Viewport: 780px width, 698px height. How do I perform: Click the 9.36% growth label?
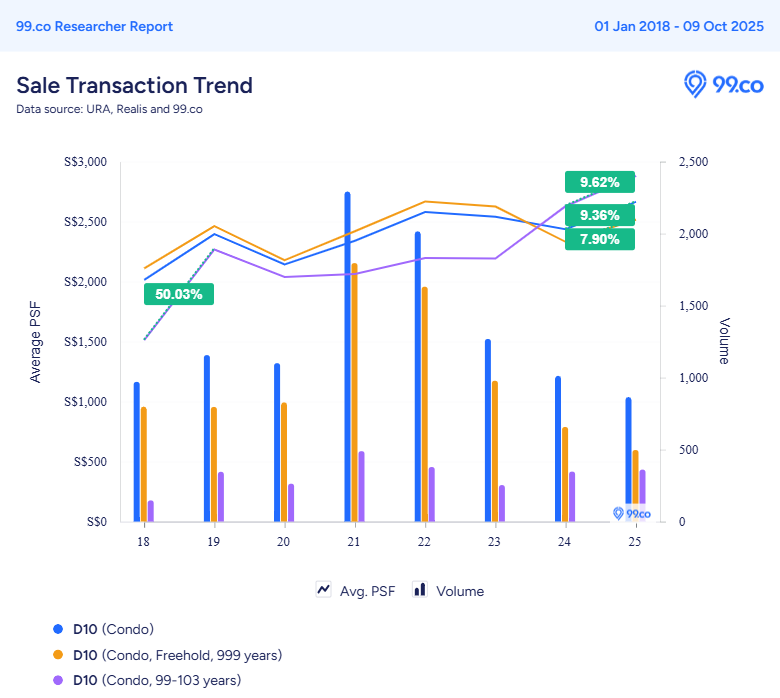(x=599, y=215)
